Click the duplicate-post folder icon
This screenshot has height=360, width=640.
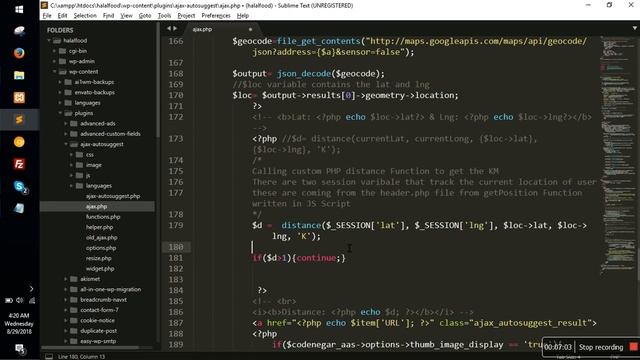pyautogui.click(x=74, y=331)
